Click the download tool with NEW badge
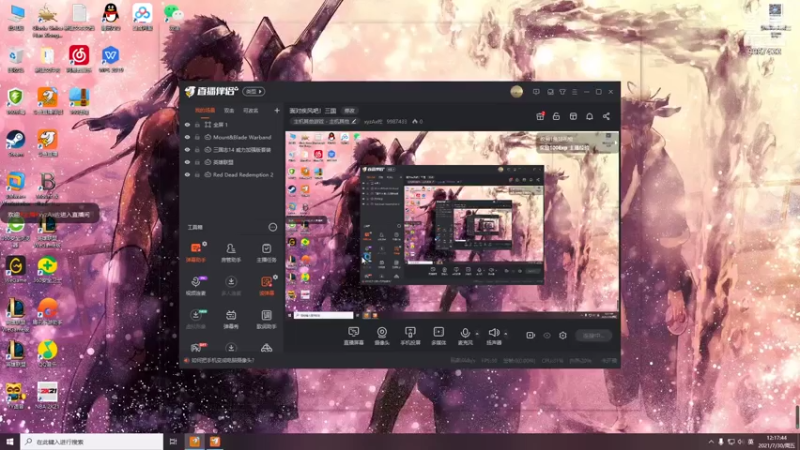 coord(195,319)
